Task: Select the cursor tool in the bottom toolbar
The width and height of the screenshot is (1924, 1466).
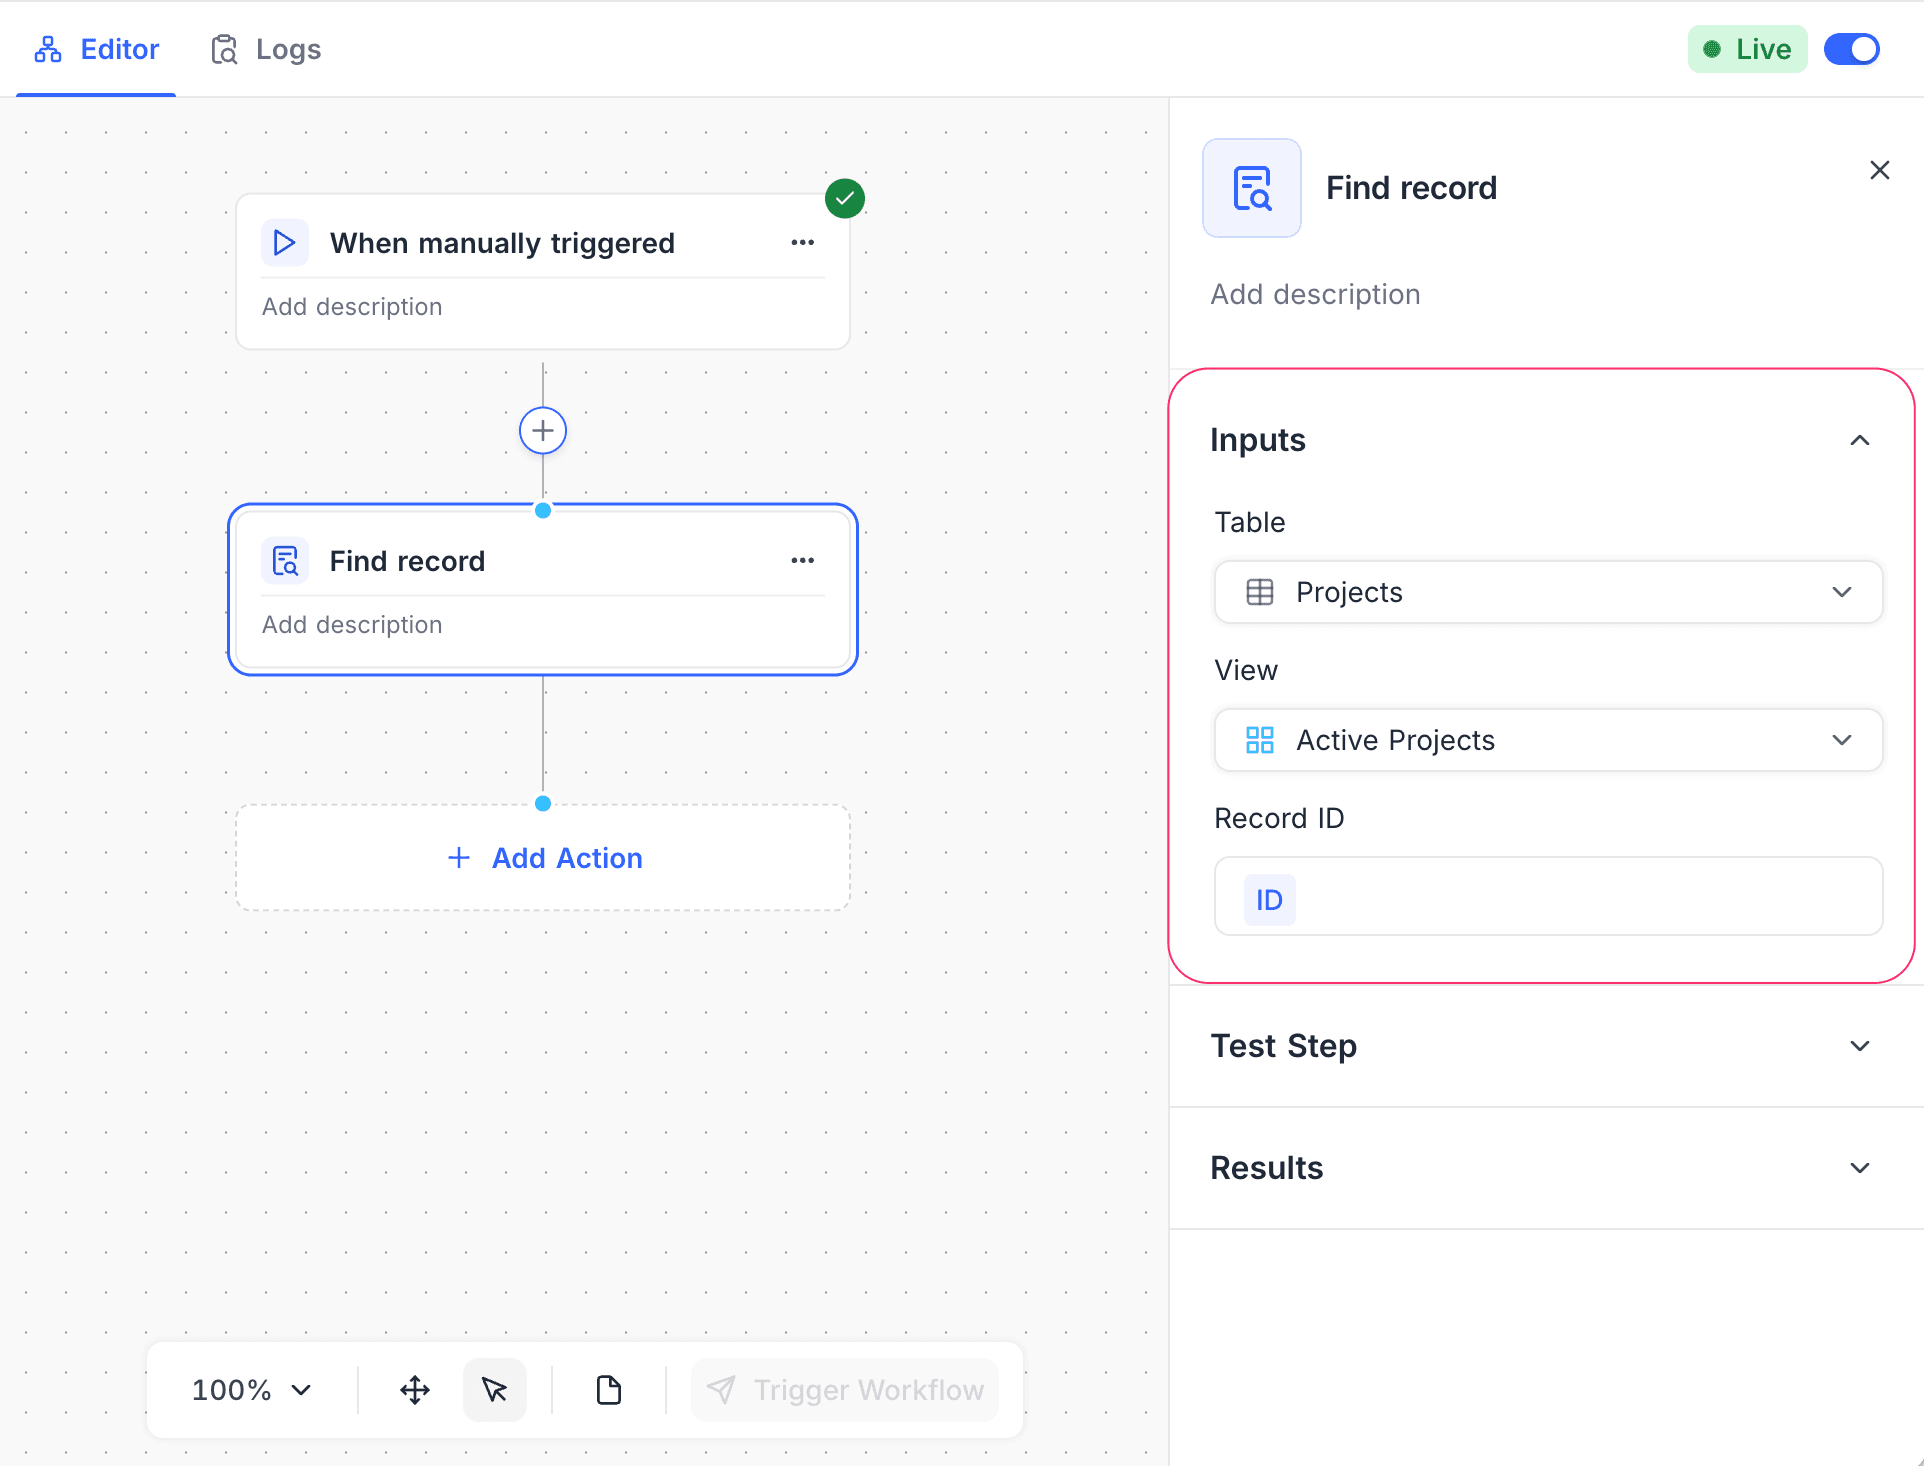Action: (495, 1389)
